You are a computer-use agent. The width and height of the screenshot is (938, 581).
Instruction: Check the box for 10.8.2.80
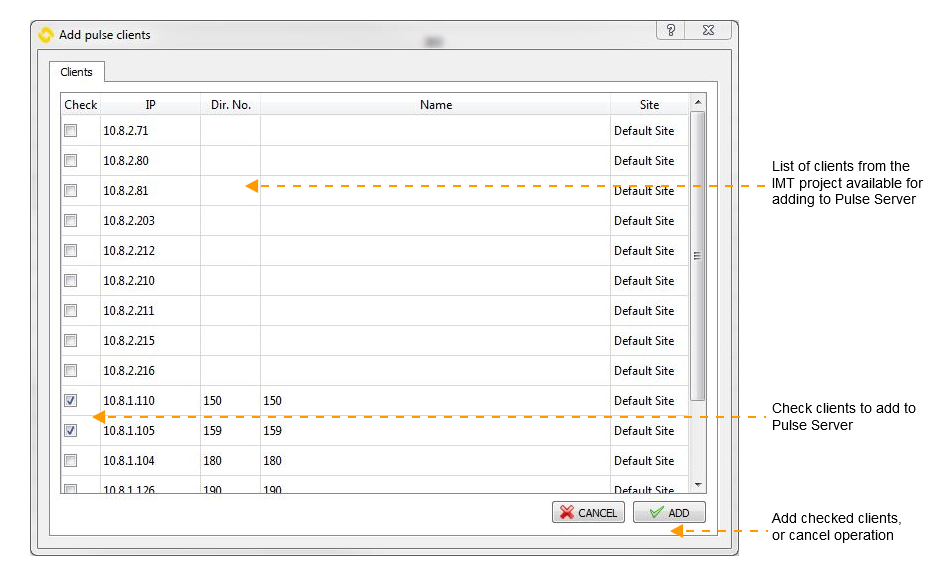click(x=71, y=160)
